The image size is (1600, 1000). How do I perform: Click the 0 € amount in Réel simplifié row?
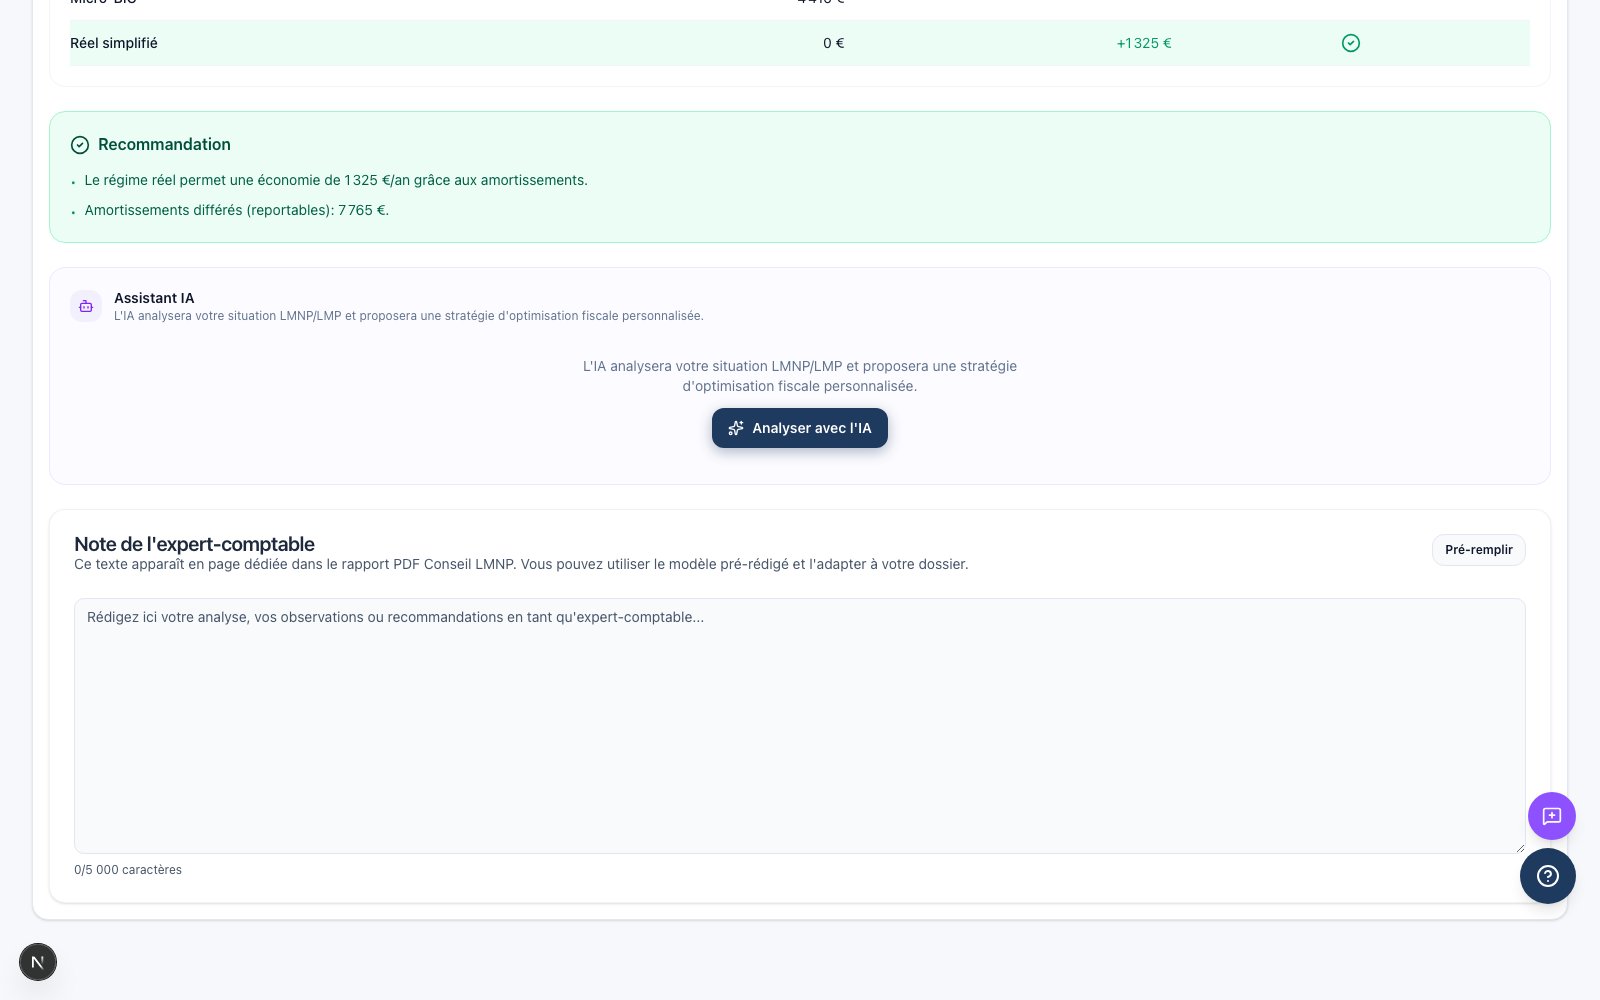tap(834, 43)
